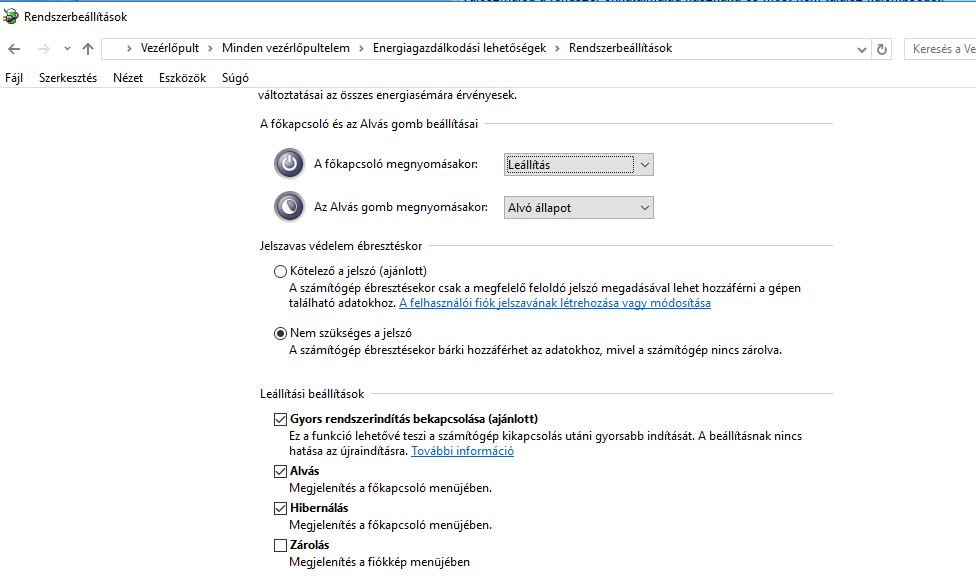Expand chevron after Minden vezérlőpultelem
This screenshot has height=585, width=976.
pos(361,49)
